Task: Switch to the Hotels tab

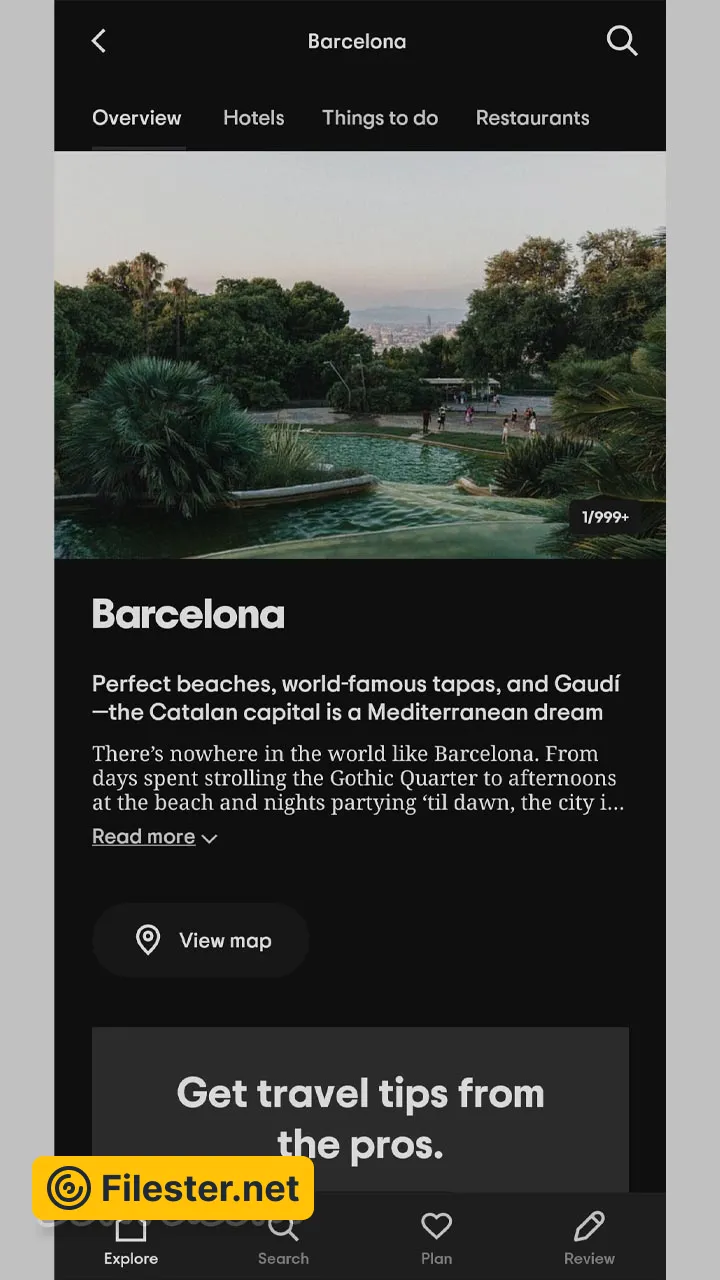Action: pos(254,118)
